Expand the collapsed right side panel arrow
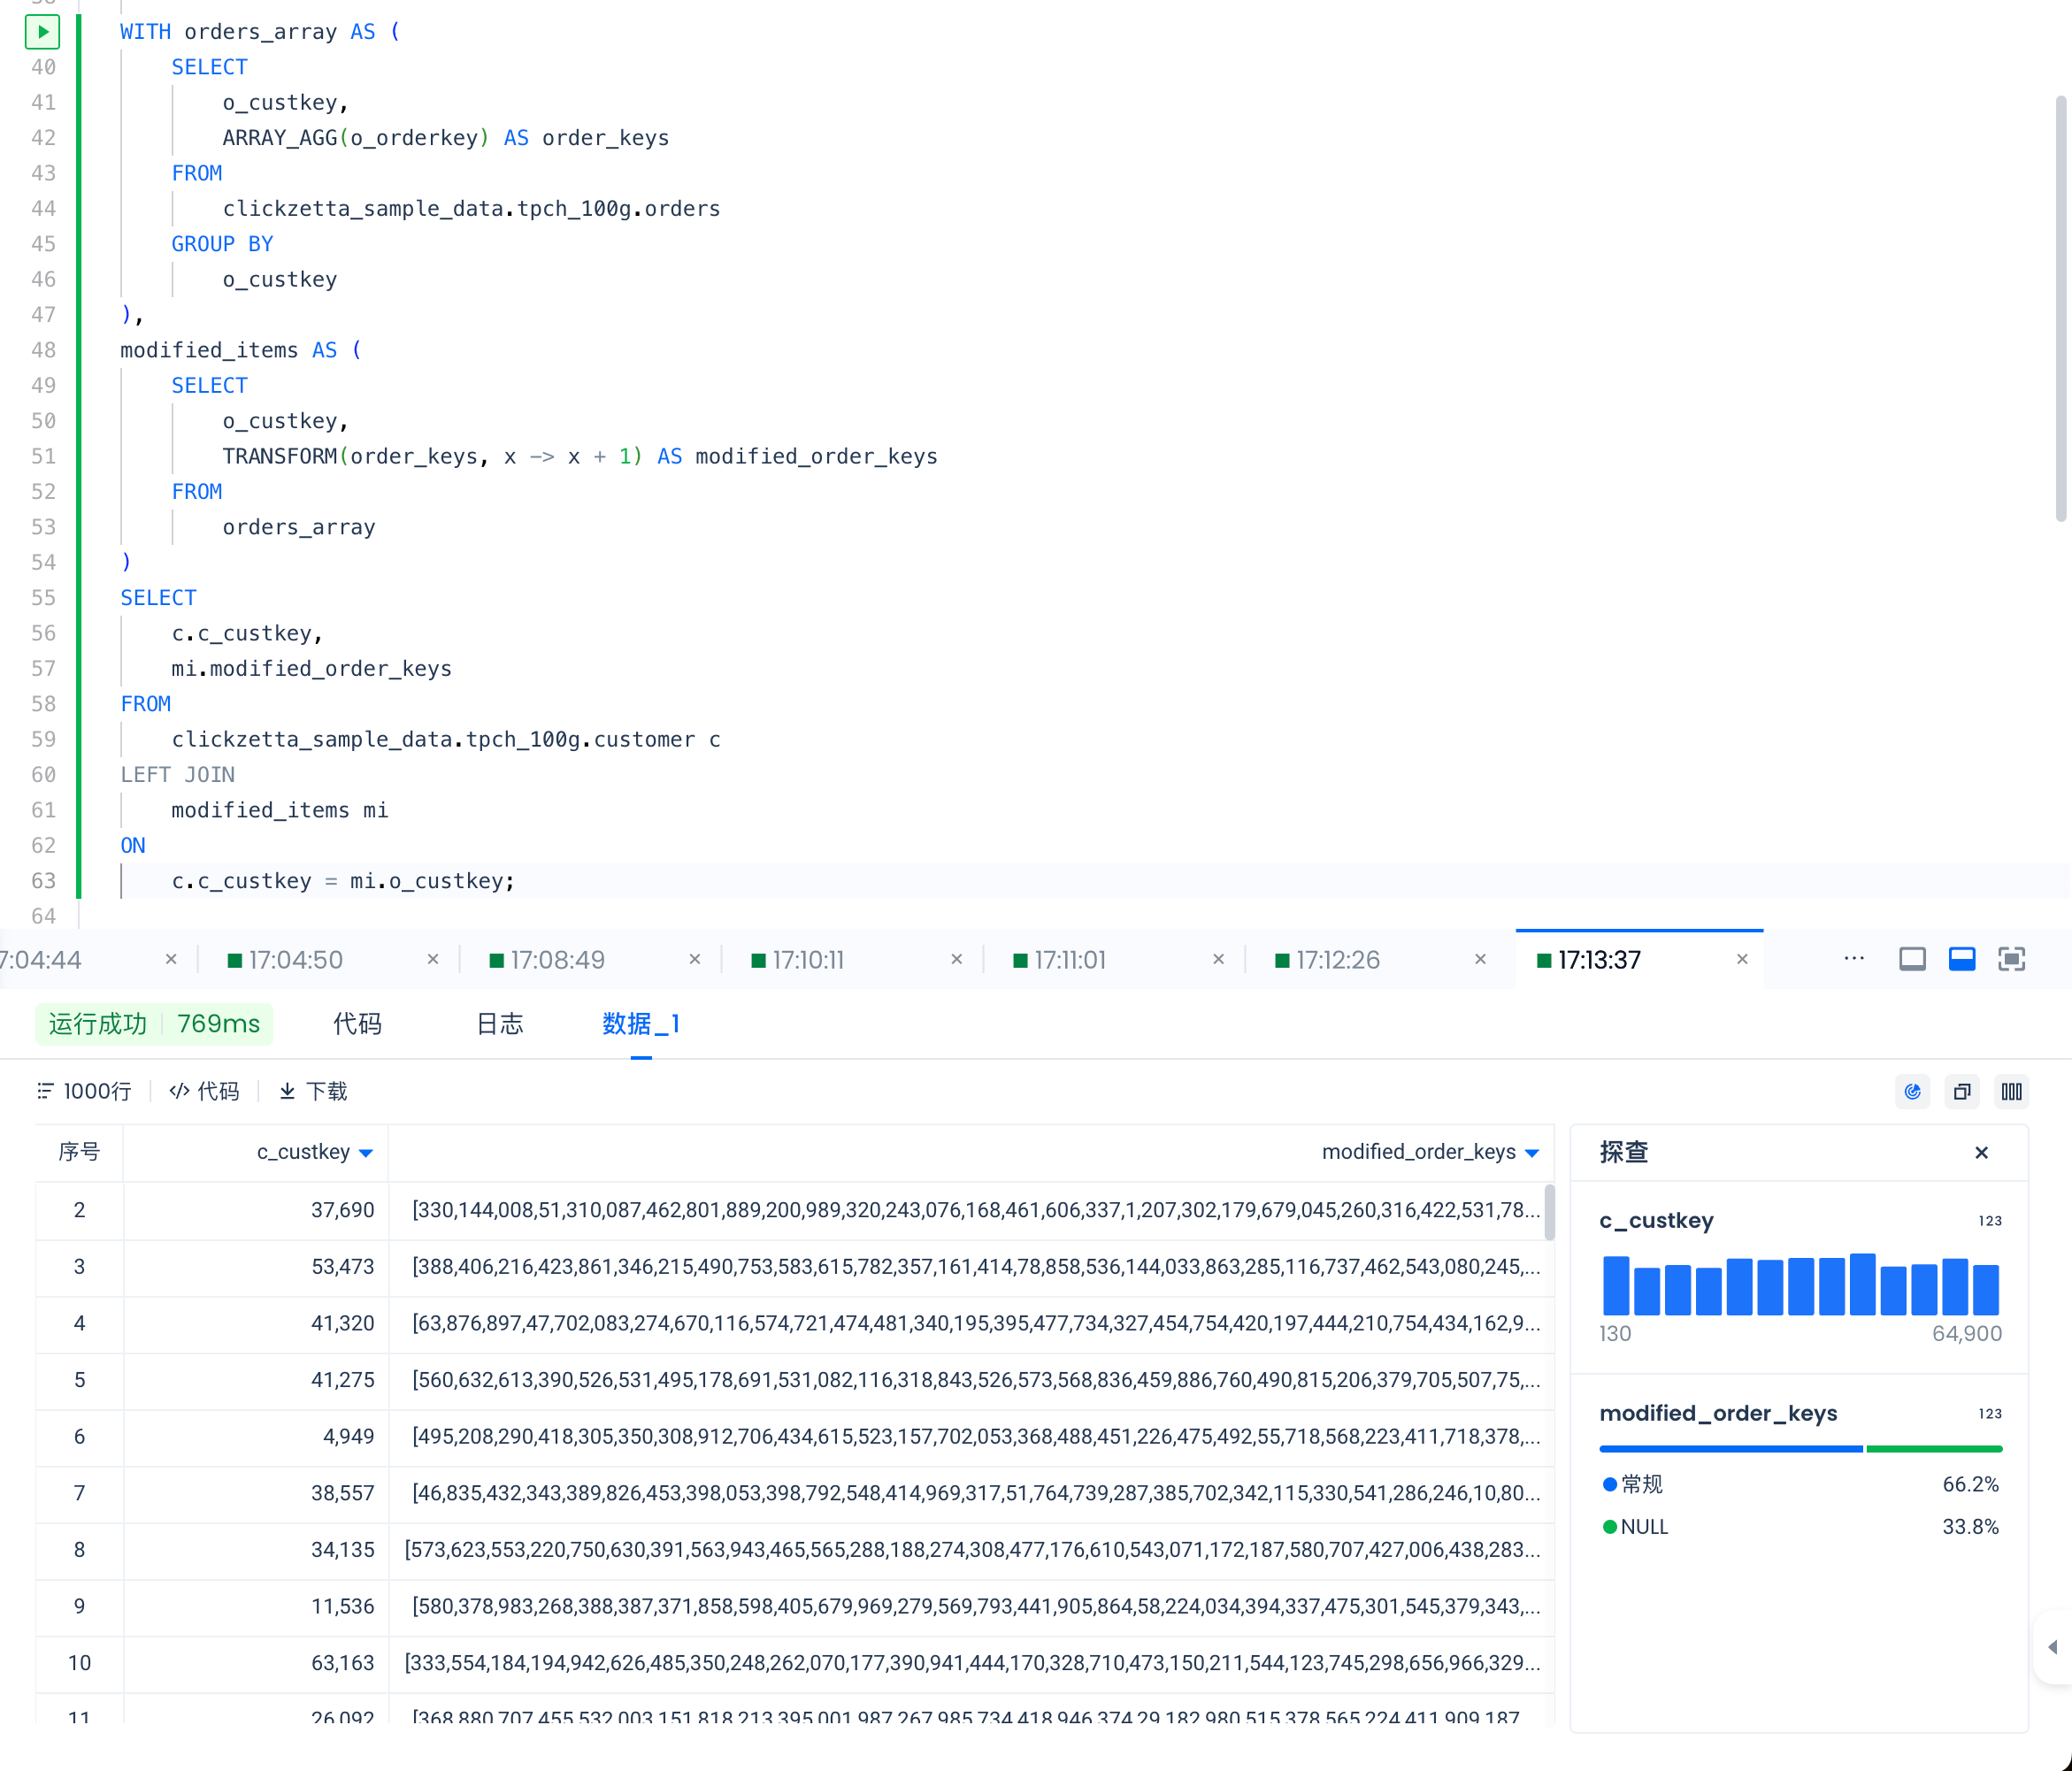 [2052, 1647]
